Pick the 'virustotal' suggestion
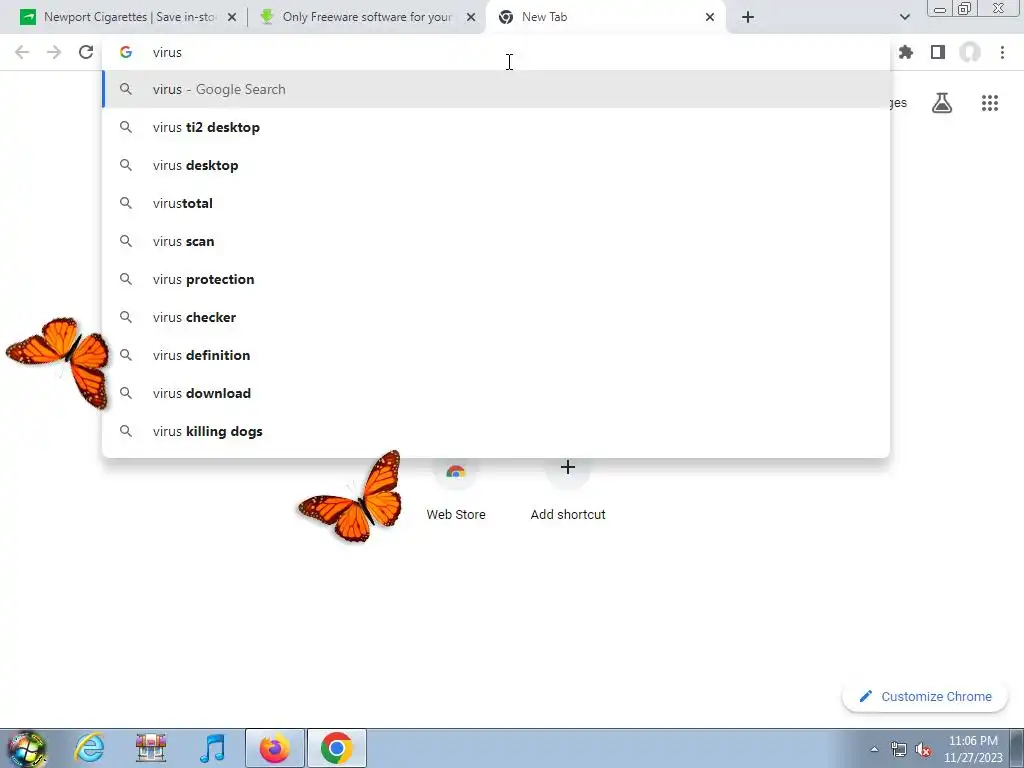 (496, 203)
